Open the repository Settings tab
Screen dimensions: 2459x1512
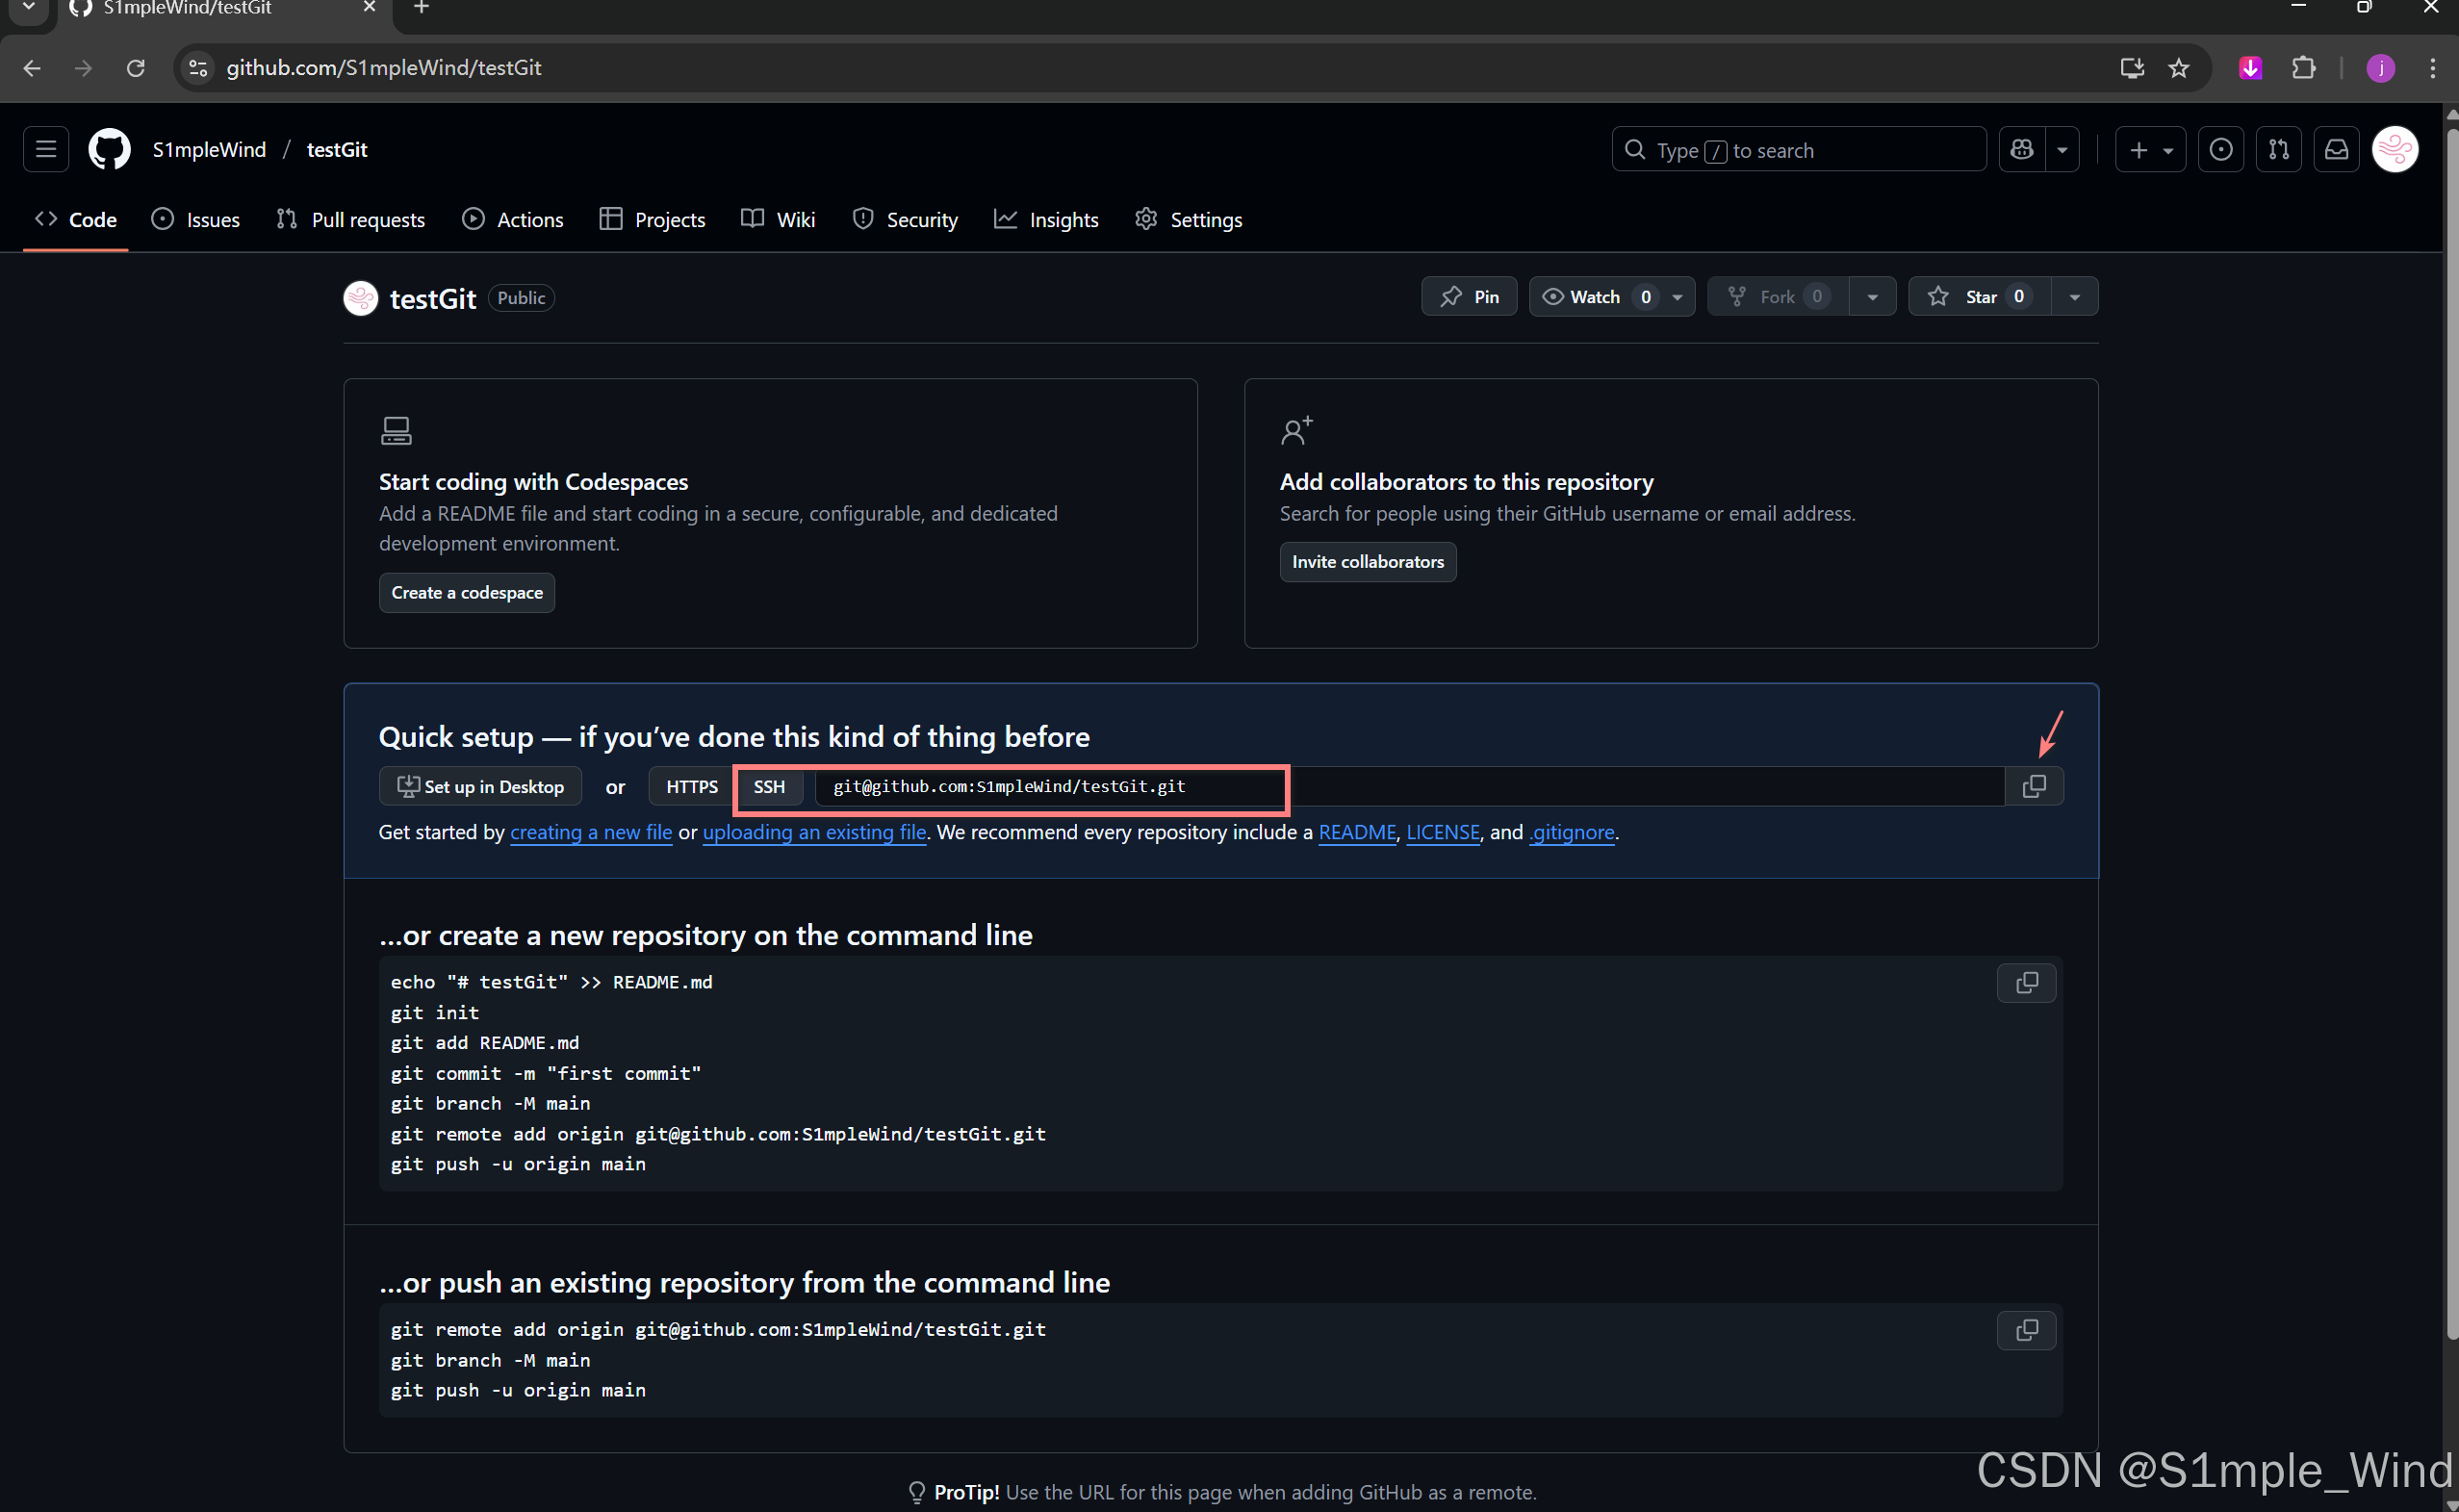point(1188,219)
